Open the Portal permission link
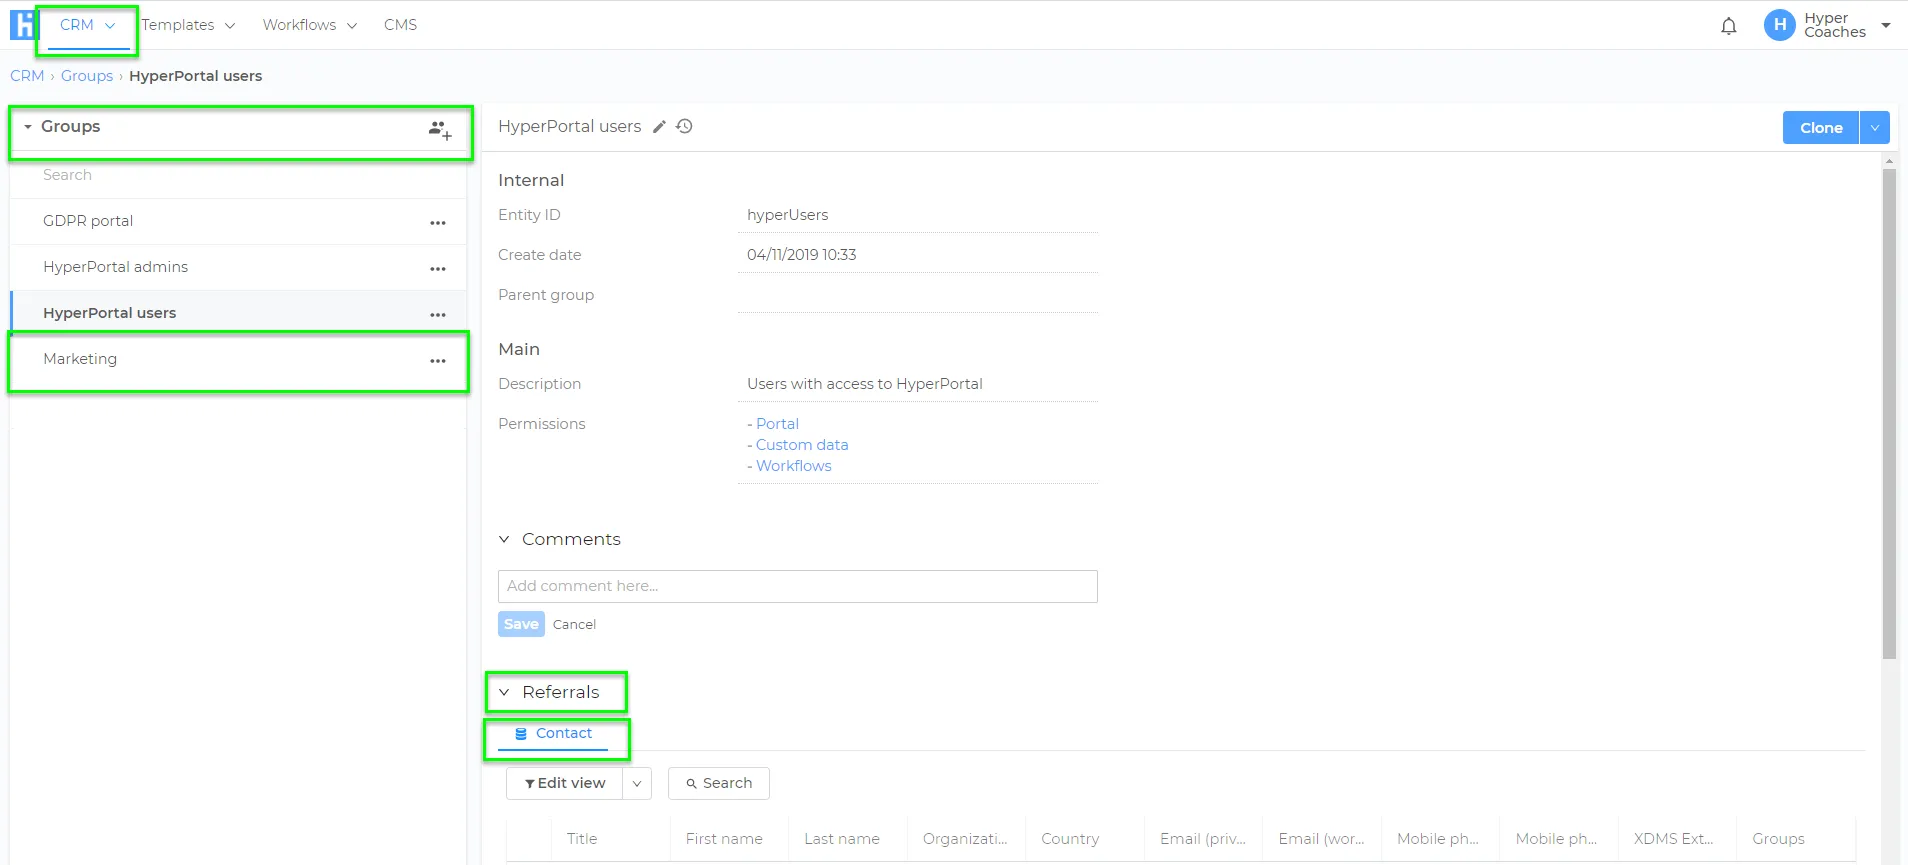The image size is (1908, 865). tap(777, 424)
